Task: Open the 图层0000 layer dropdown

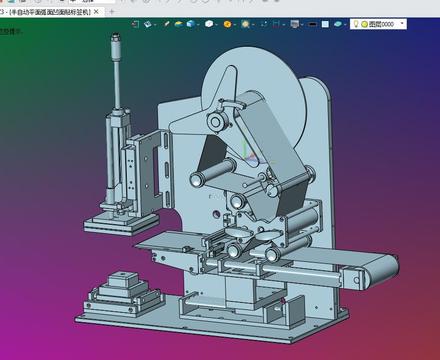Action: click(x=378, y=24)
